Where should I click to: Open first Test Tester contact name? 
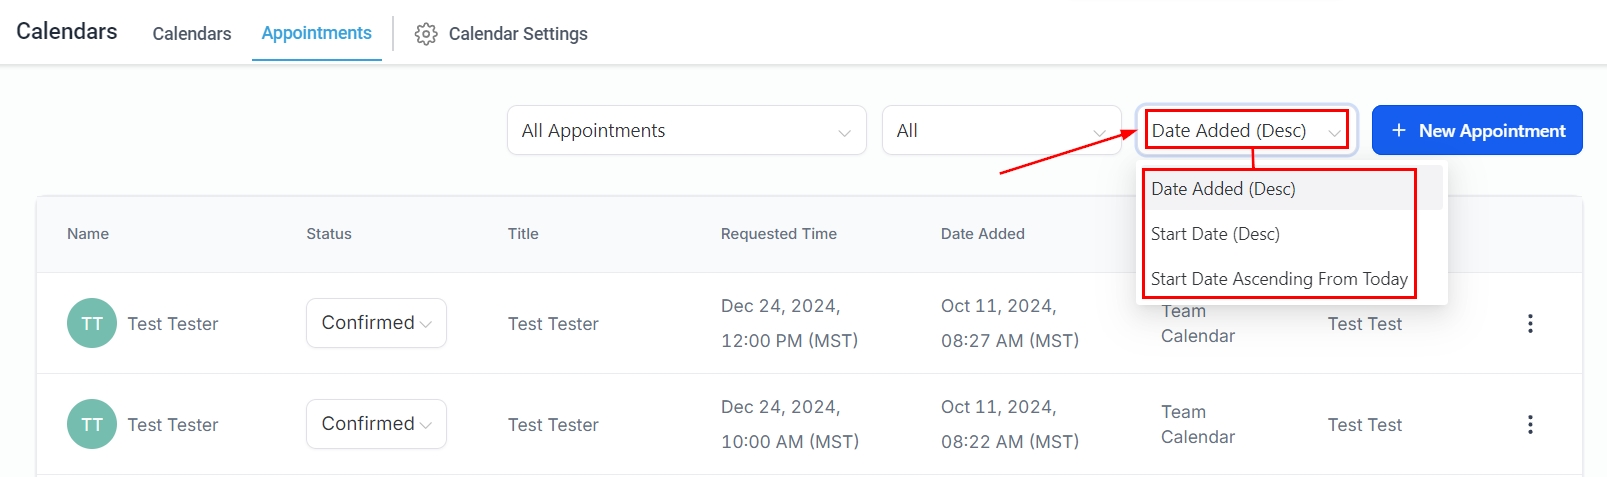click(173, 324)
